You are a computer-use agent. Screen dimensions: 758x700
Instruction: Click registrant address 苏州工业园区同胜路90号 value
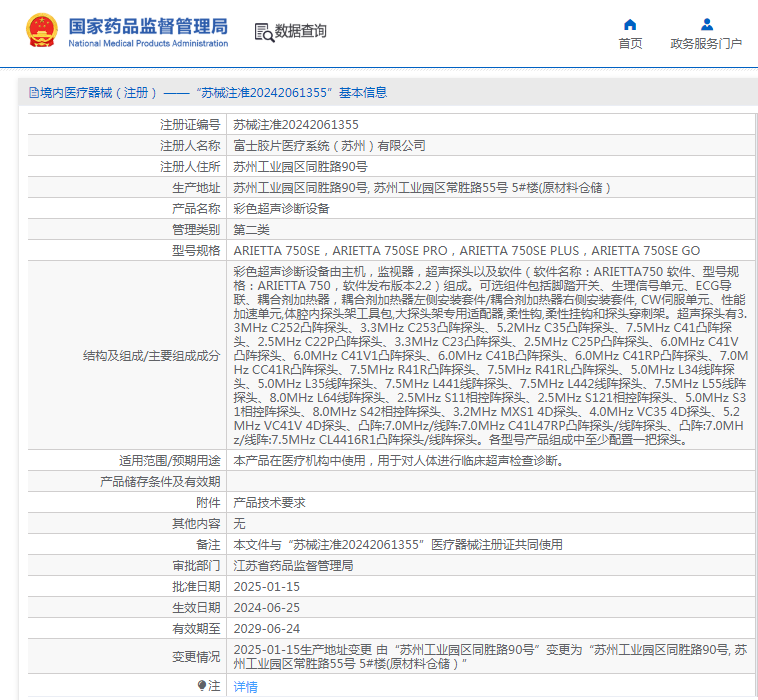pyautogui.click(x=300, y=167)
